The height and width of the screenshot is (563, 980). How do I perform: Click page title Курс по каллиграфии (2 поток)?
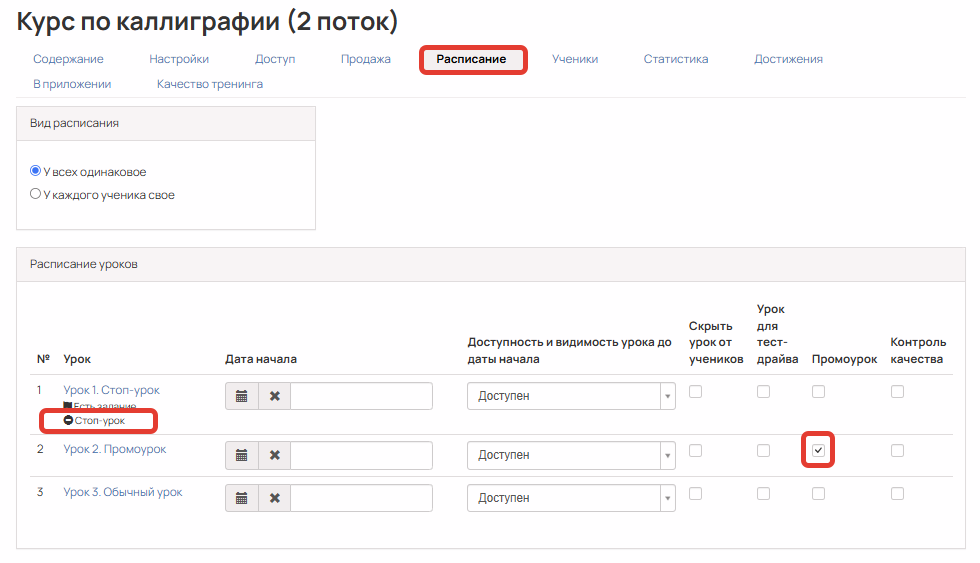pyautogui.click(x=207, y=22)
